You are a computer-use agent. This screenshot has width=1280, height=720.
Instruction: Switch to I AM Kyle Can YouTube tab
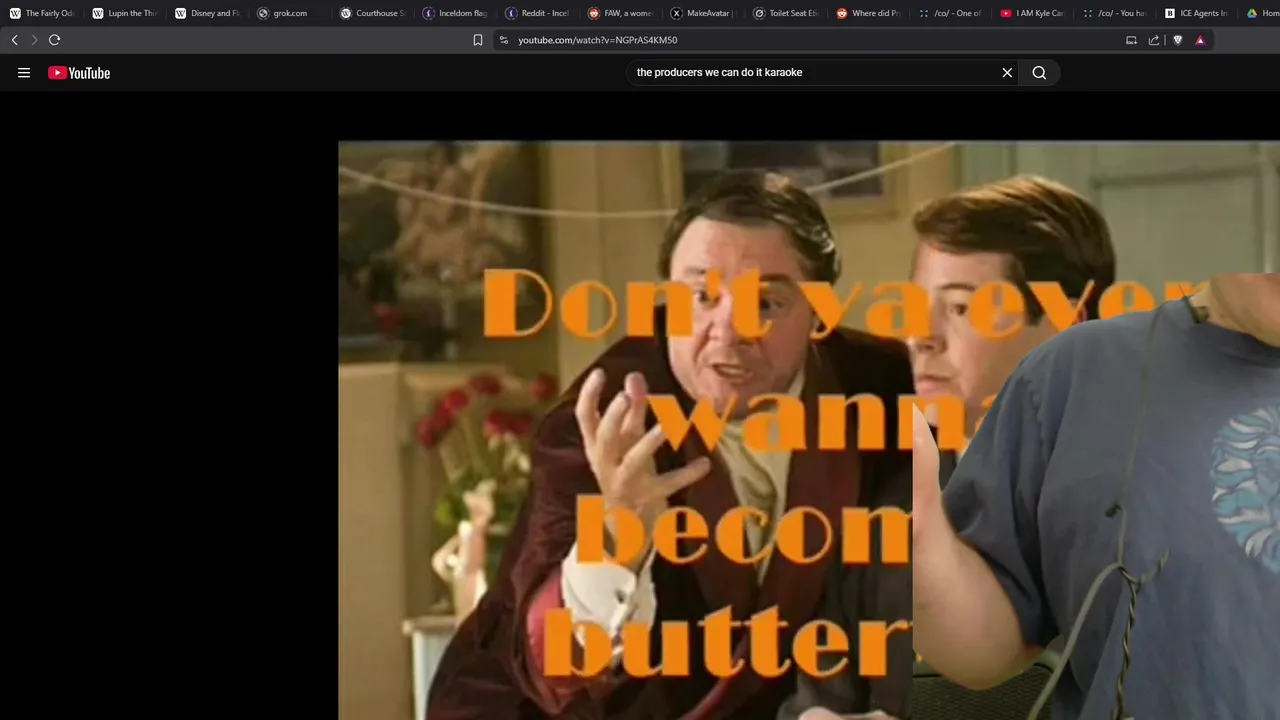1035,13
